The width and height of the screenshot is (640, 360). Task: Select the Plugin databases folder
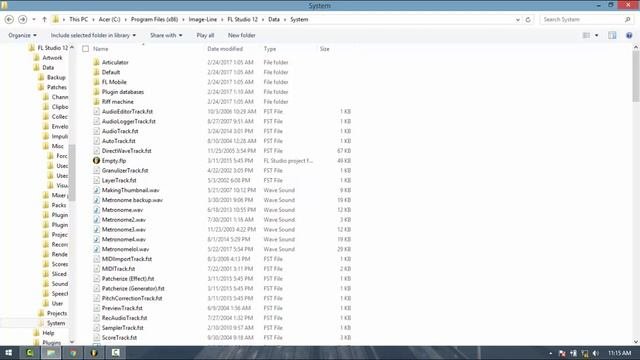[x=122, y=92]
